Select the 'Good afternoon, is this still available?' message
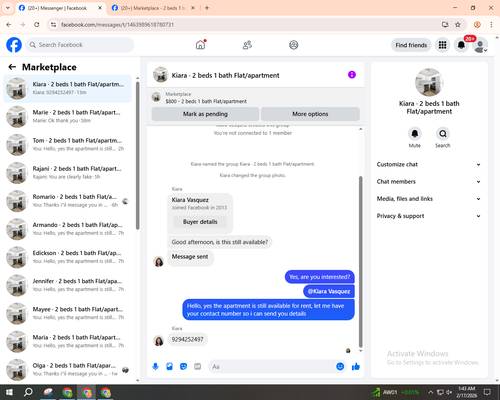 click(x=219, y=242)
